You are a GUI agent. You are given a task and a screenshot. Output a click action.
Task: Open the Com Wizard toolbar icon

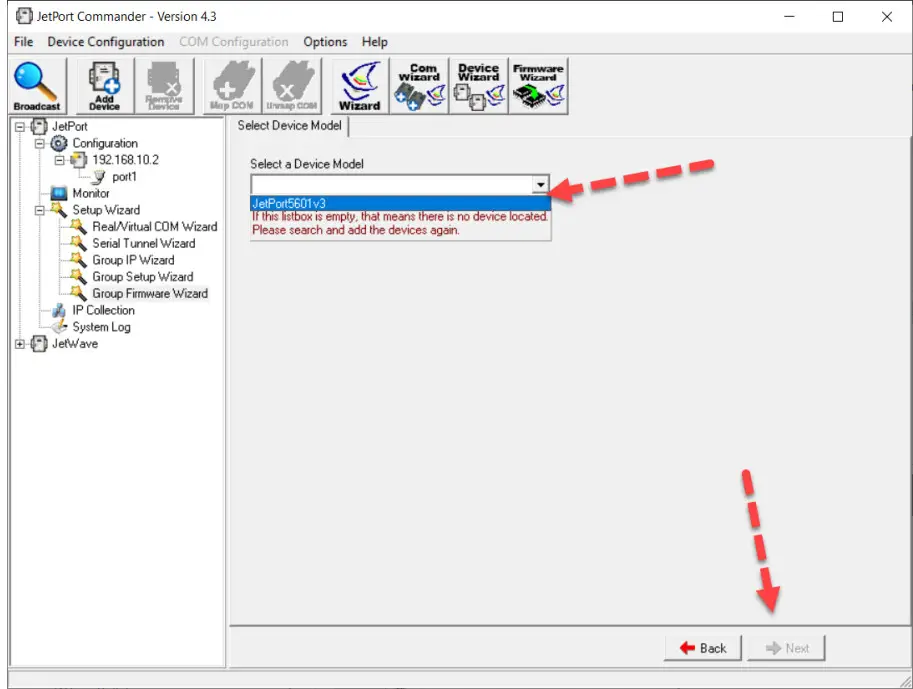[419, 86]
